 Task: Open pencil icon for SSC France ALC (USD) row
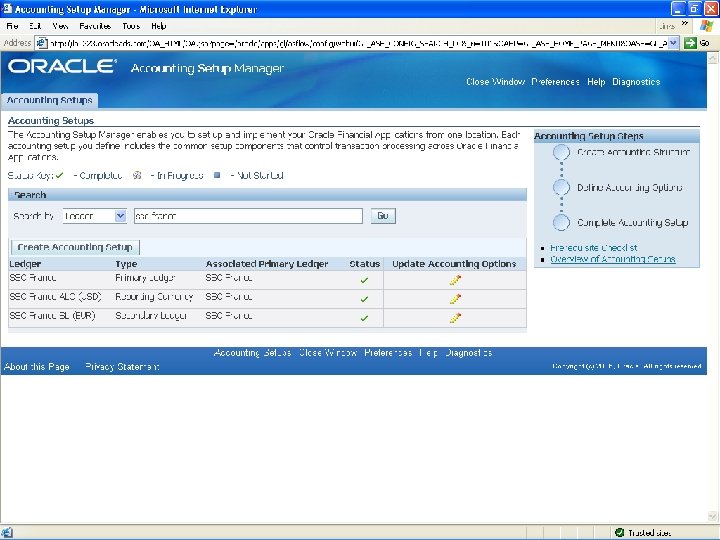(x=455, y=299)
